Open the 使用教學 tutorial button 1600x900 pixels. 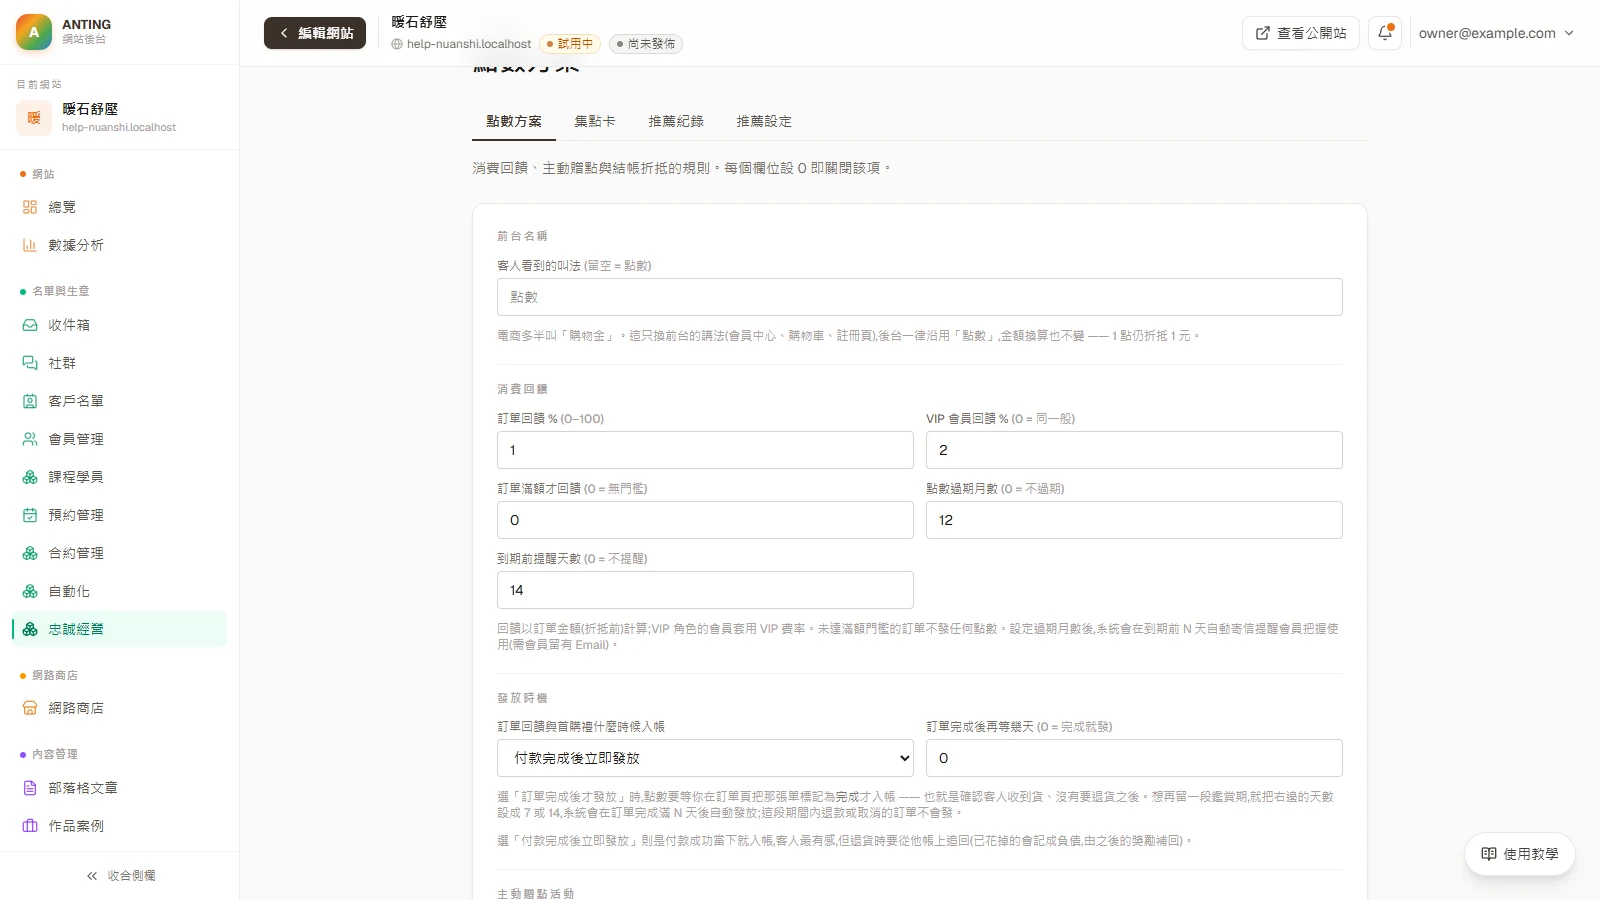pyautogui.click(x=1520, y=854)
